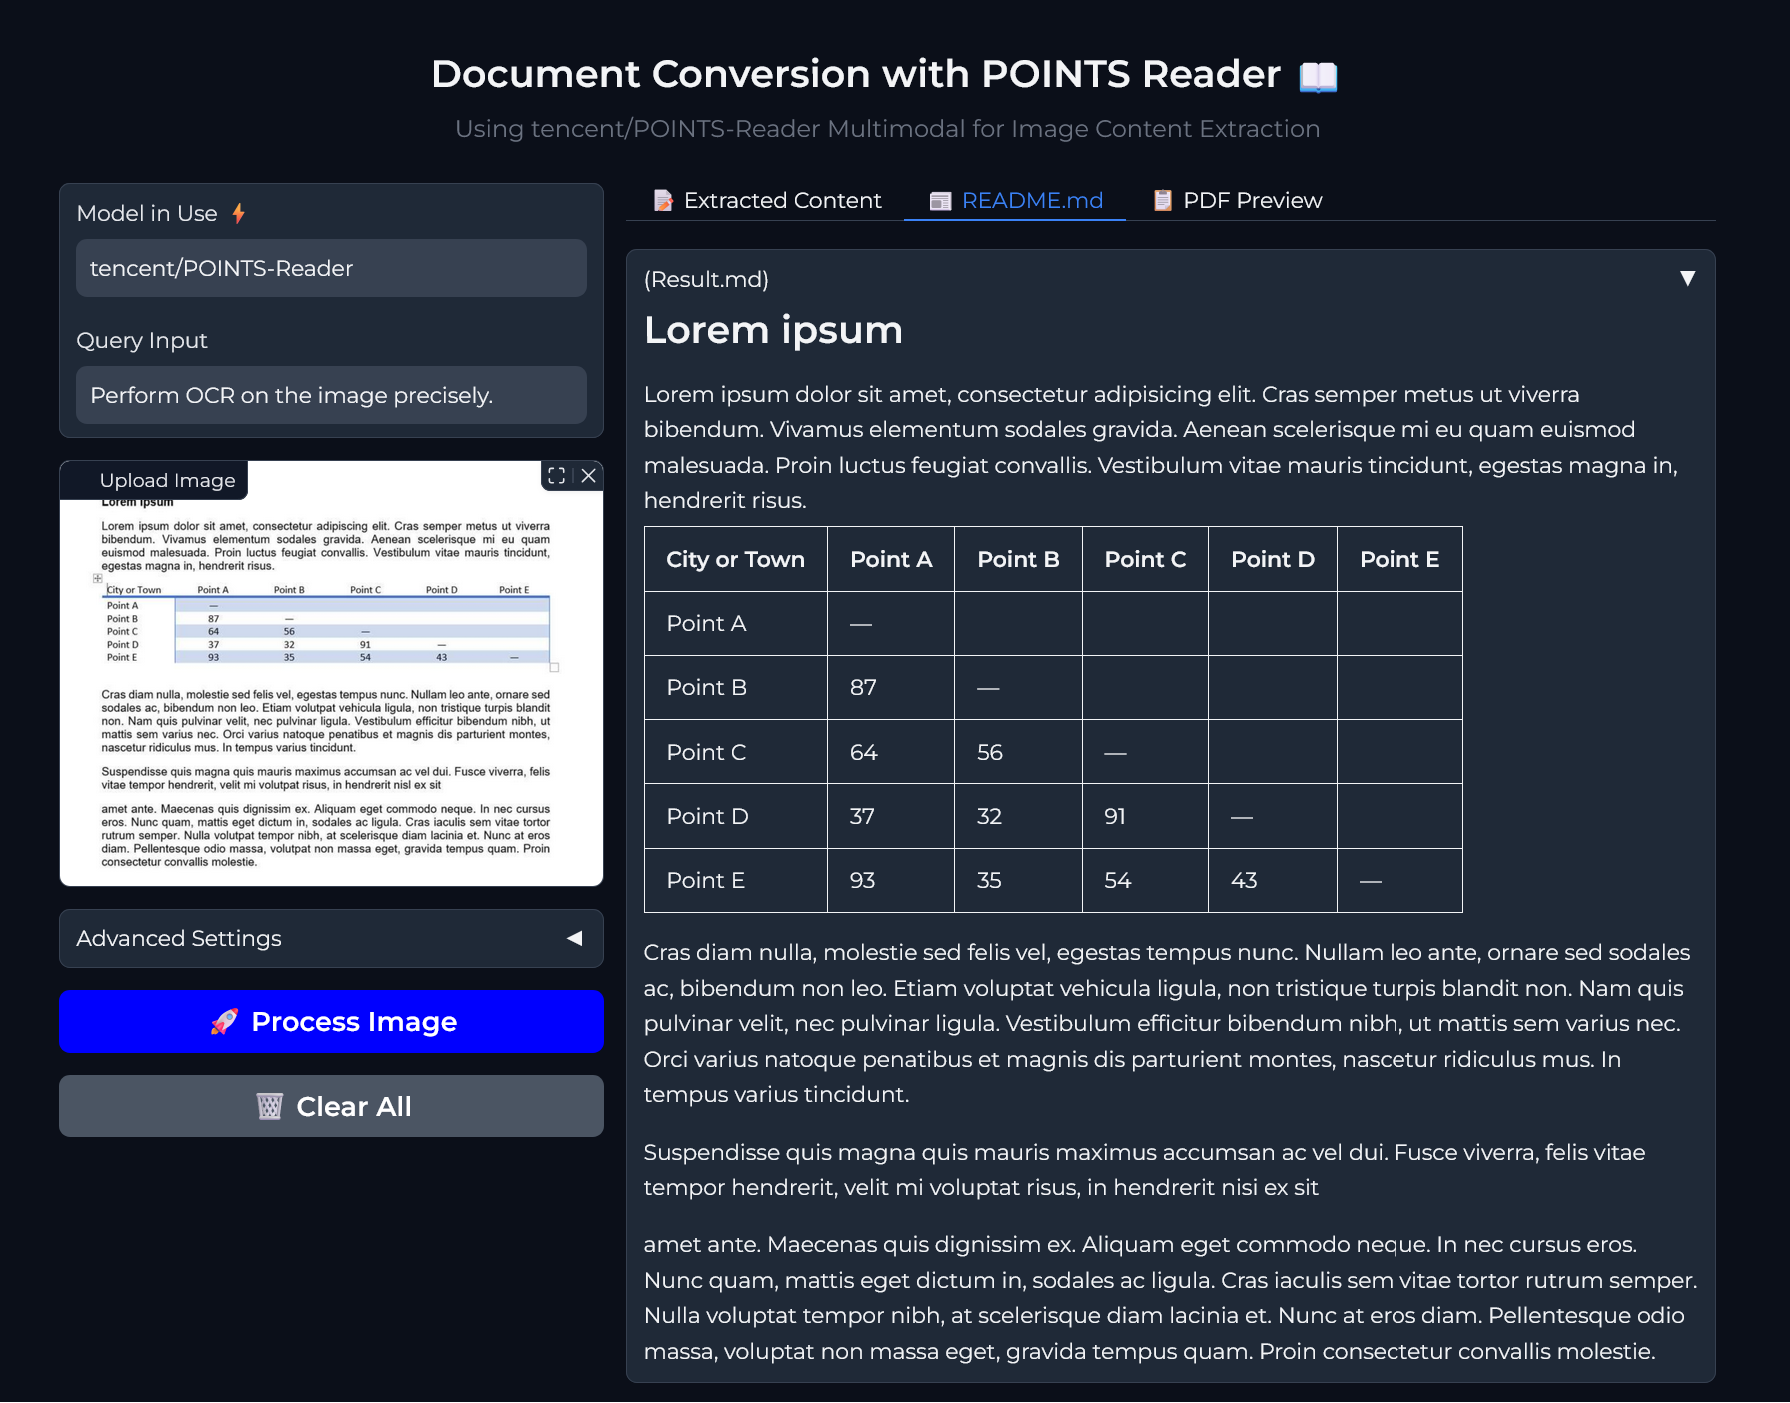Remove the uploaded image with X icon

[589, 476]
